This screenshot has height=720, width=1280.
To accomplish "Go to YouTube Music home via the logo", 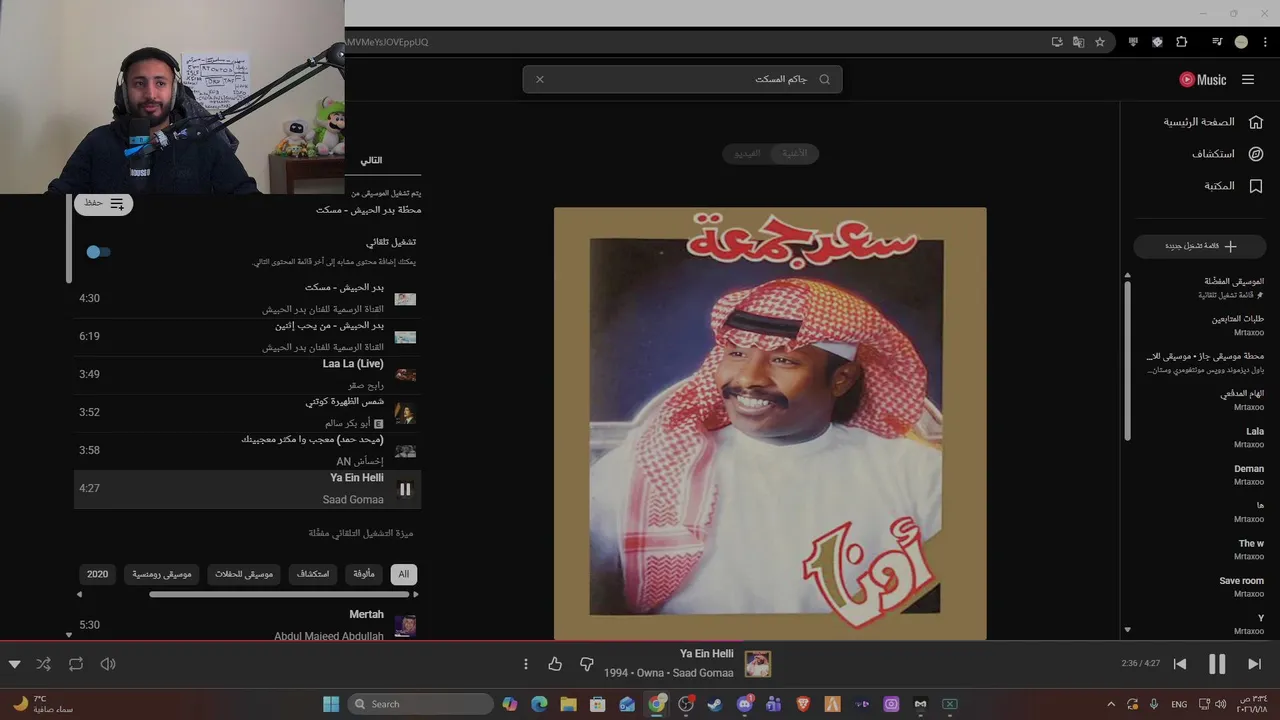I will [x=1202, y=79].
